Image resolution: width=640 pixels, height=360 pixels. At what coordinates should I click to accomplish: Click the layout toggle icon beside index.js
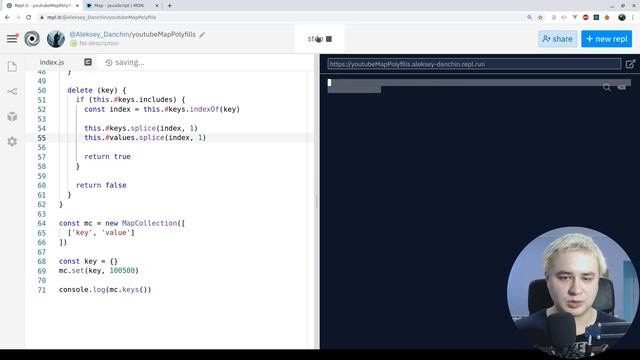(x=88, y=62)
